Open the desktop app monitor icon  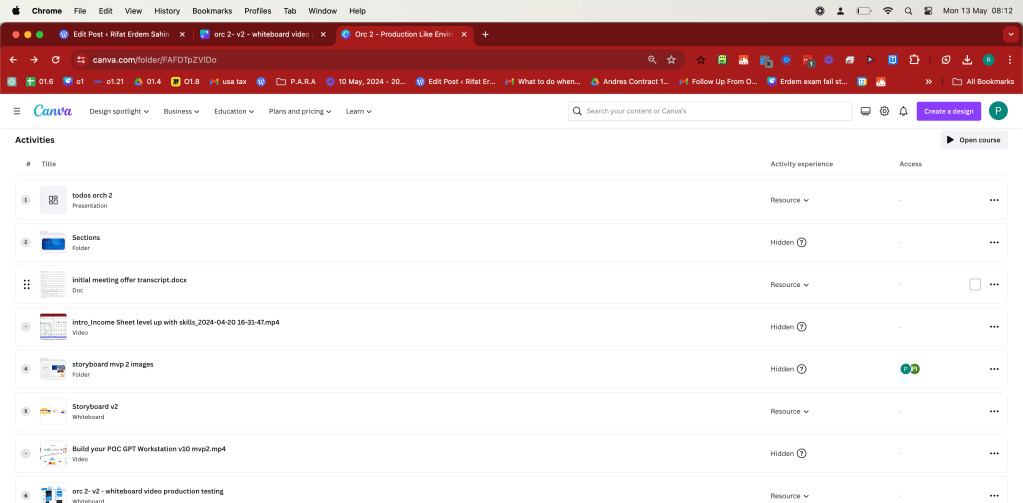866,111
